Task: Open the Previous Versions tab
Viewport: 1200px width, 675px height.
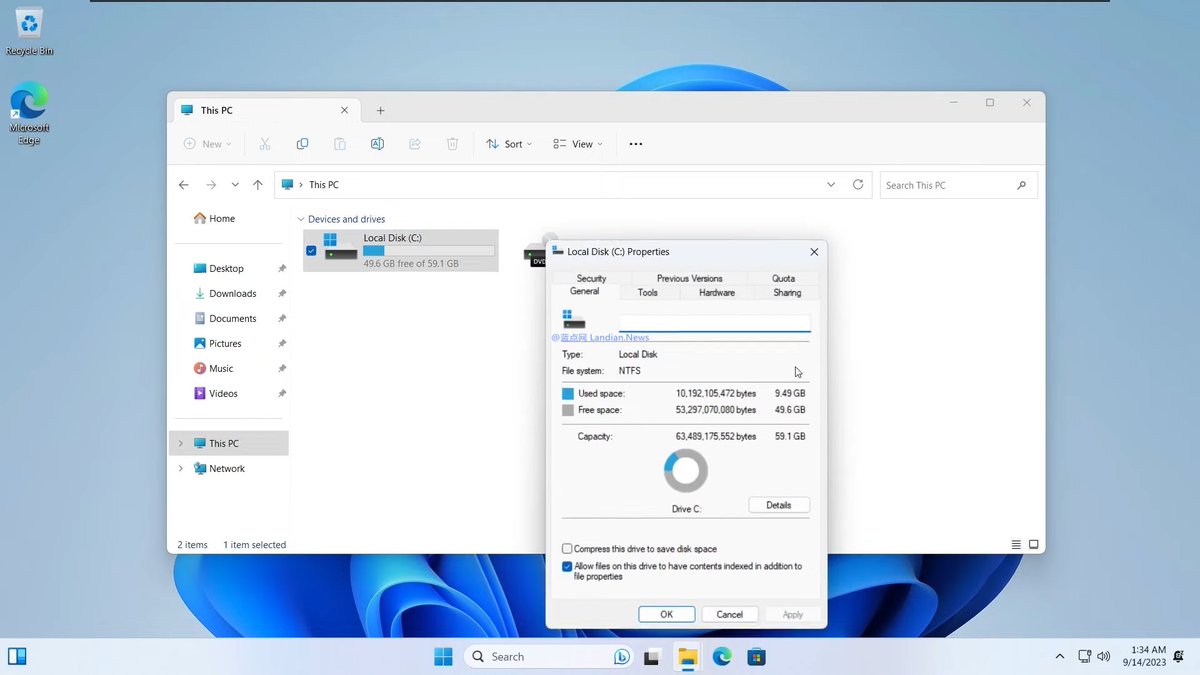Action: pos(689,278)
